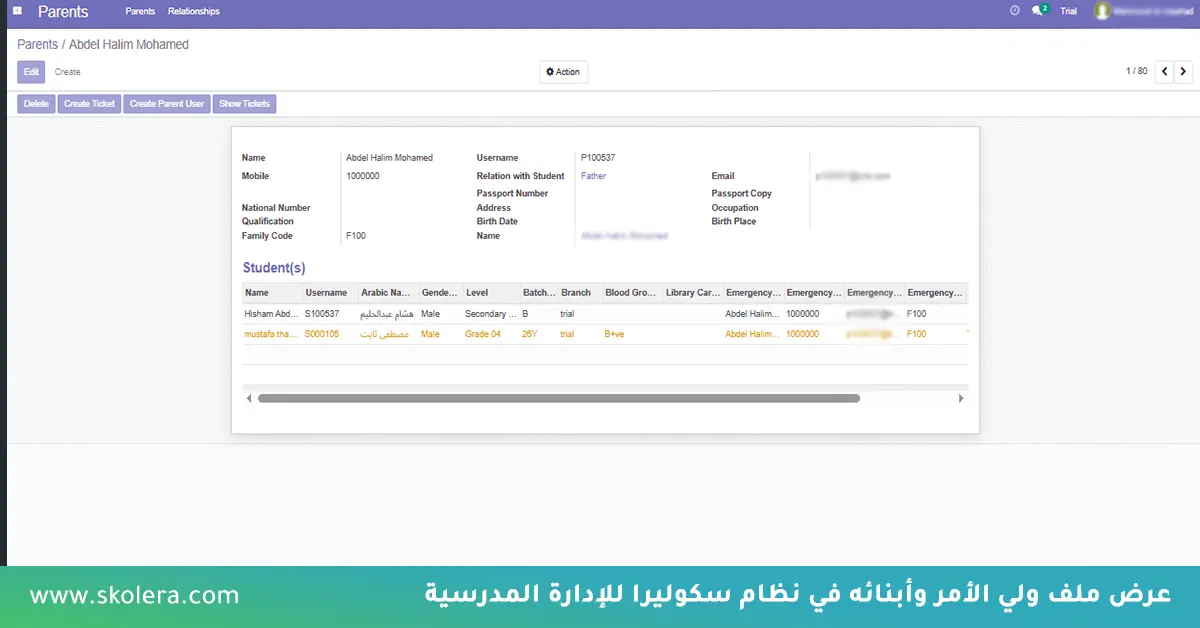Click the user avatar picture
Image resolution: width=1200 pixels, height=628 pixels.
1102,11
